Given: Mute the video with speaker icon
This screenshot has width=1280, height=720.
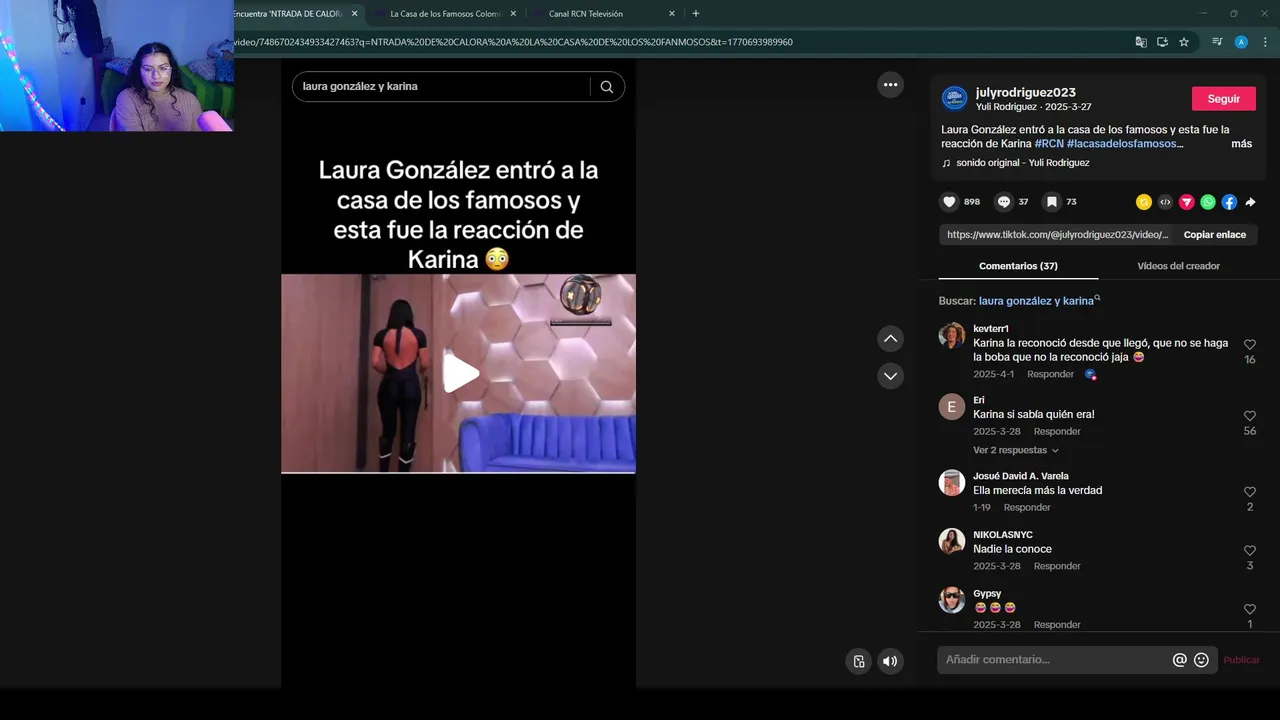Looking at the screenshot, I should tap(890, 661).
